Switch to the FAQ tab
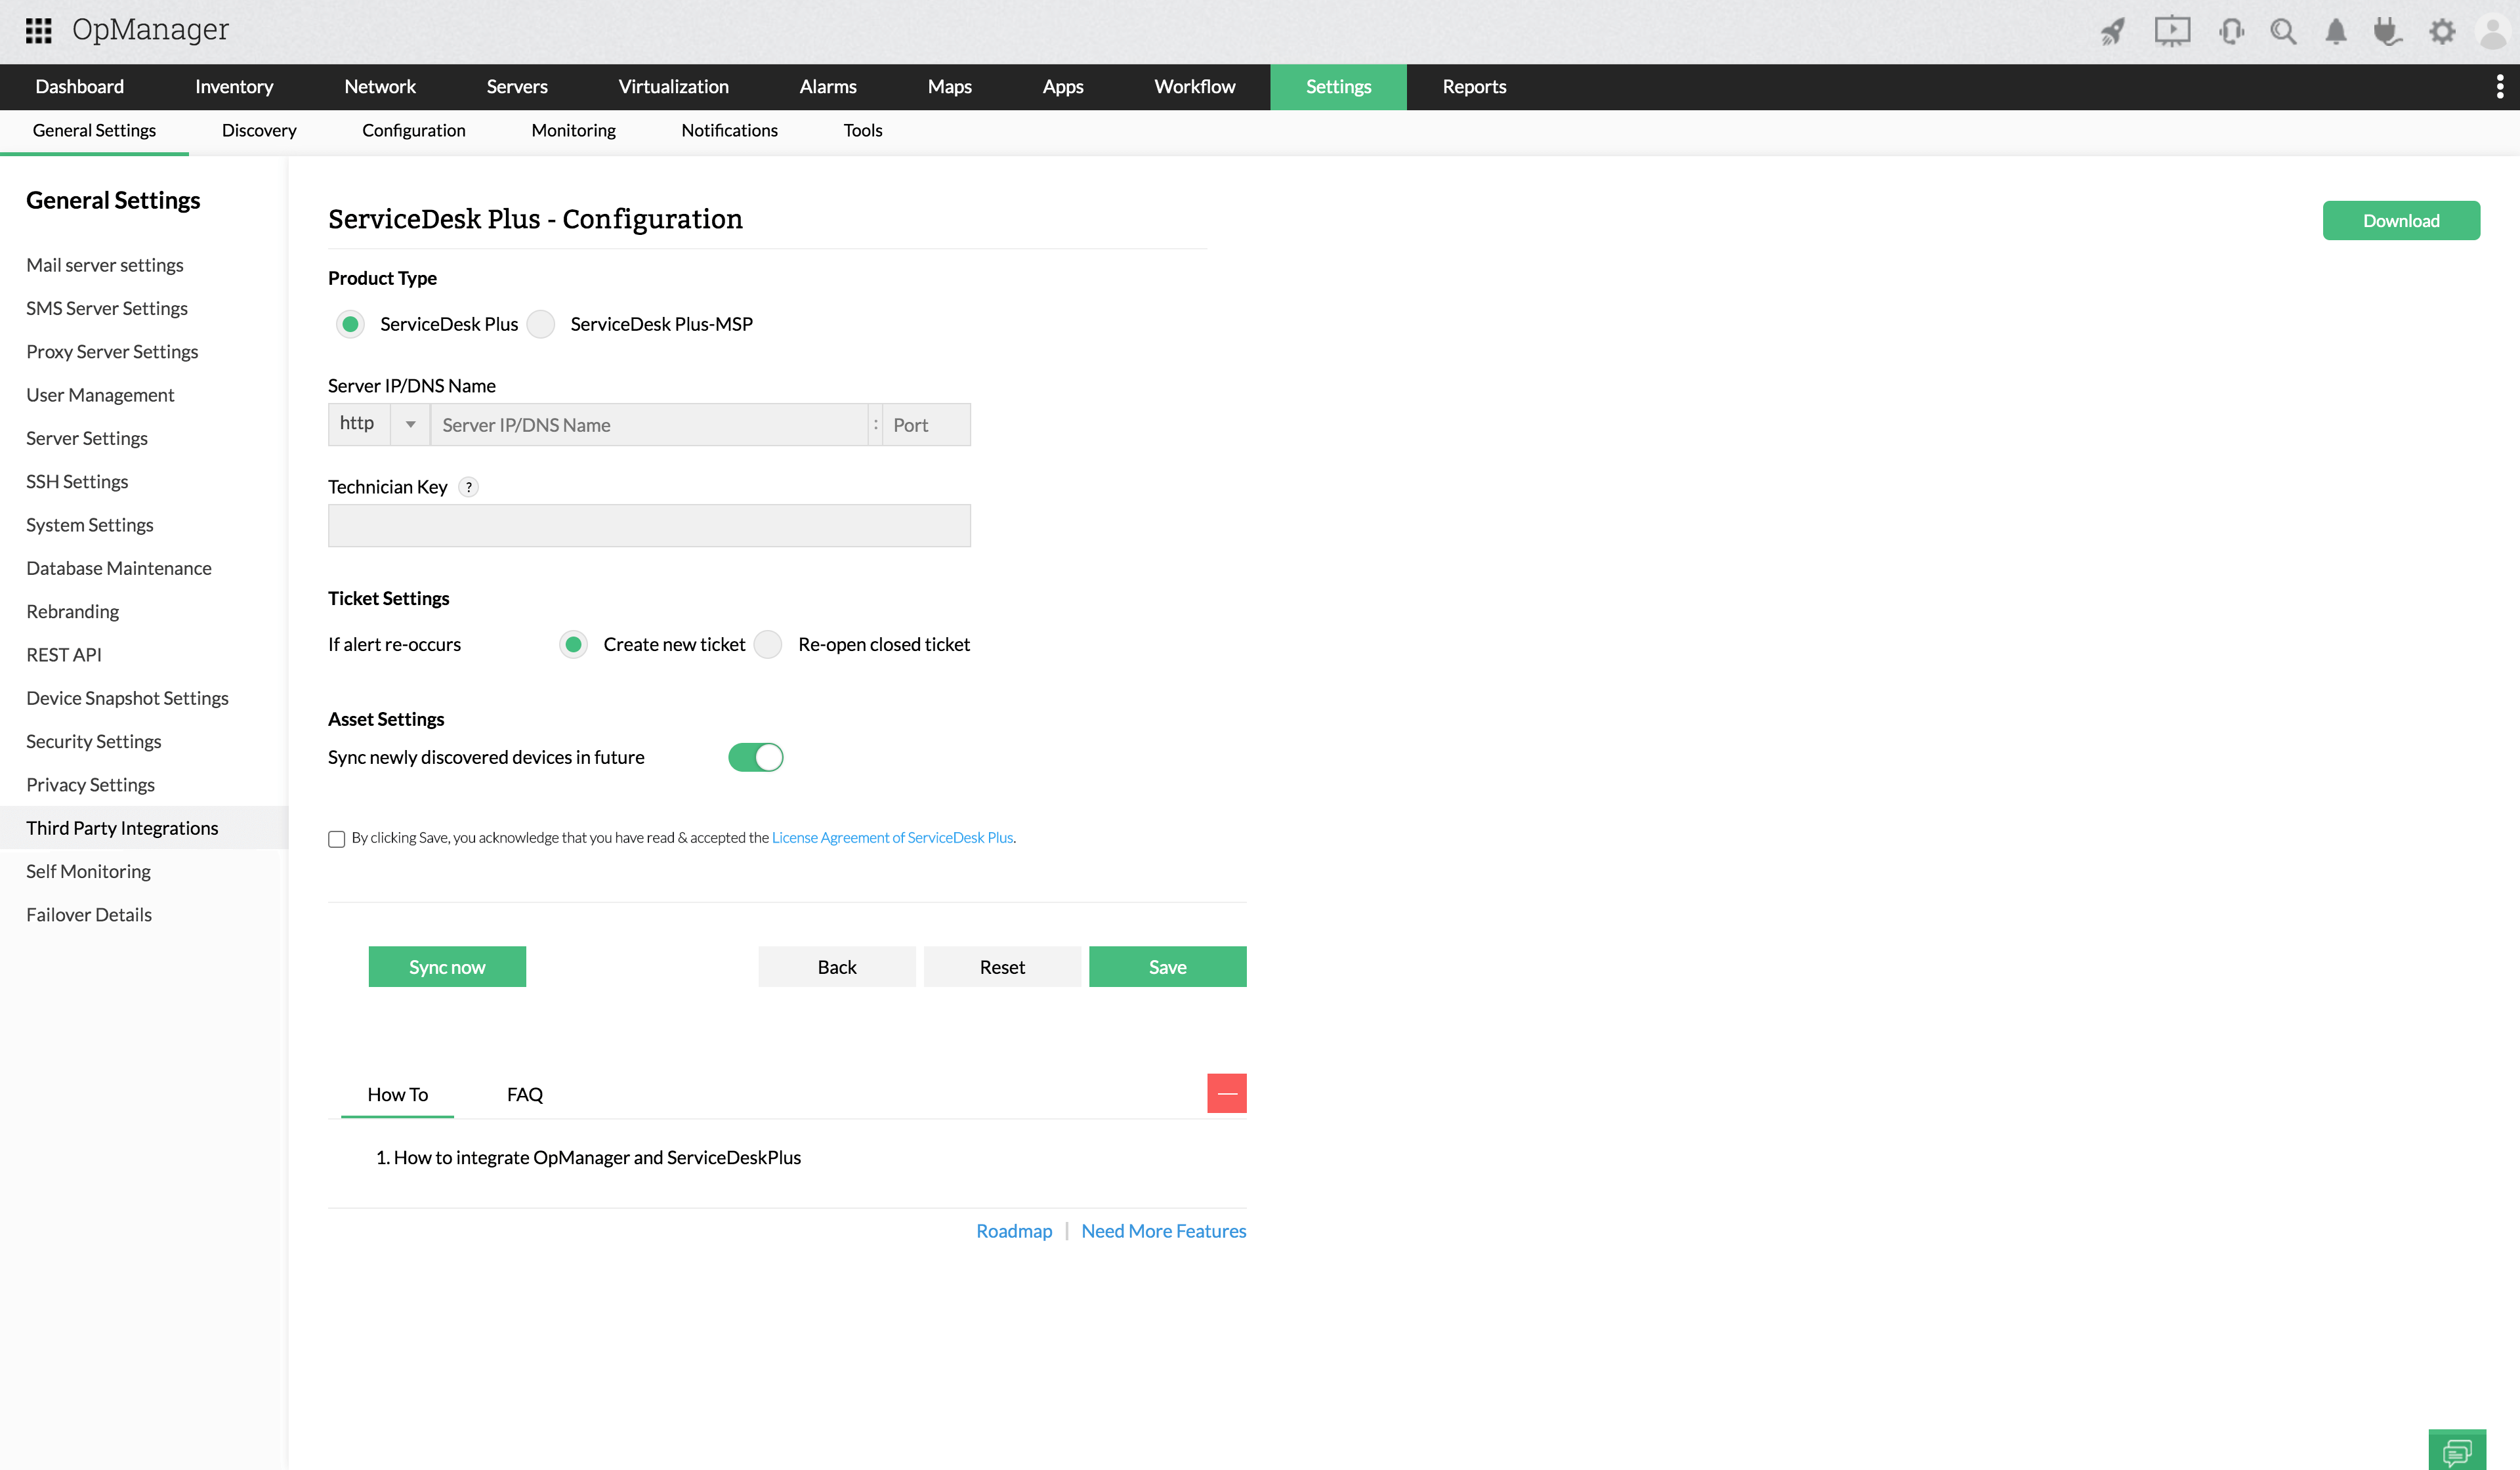 click(524, 1094)
